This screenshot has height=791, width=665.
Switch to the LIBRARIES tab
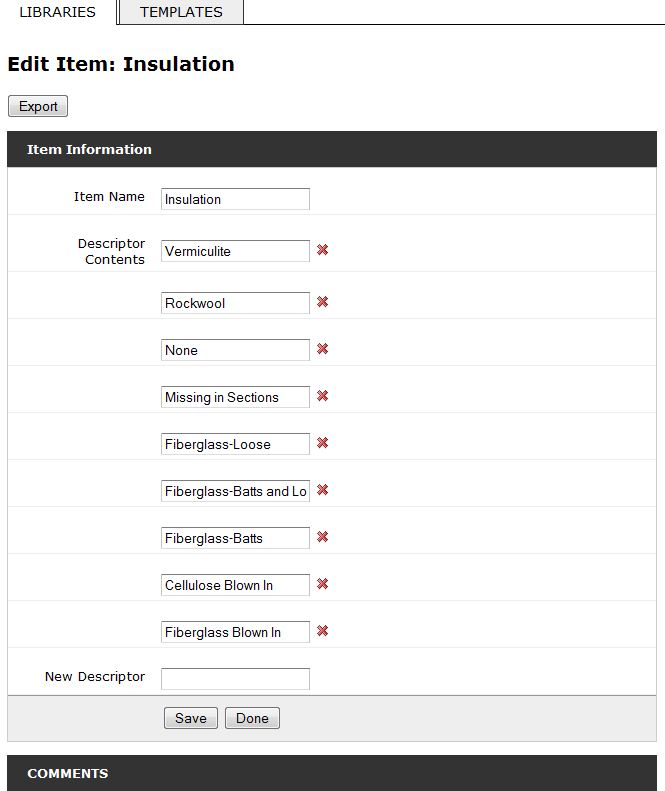point(58,12)
